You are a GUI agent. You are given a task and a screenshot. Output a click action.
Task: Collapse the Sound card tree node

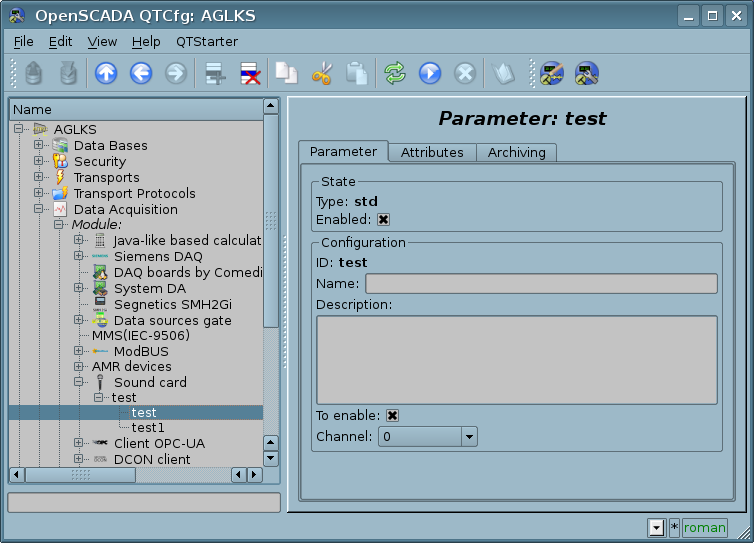click(79, 382)
